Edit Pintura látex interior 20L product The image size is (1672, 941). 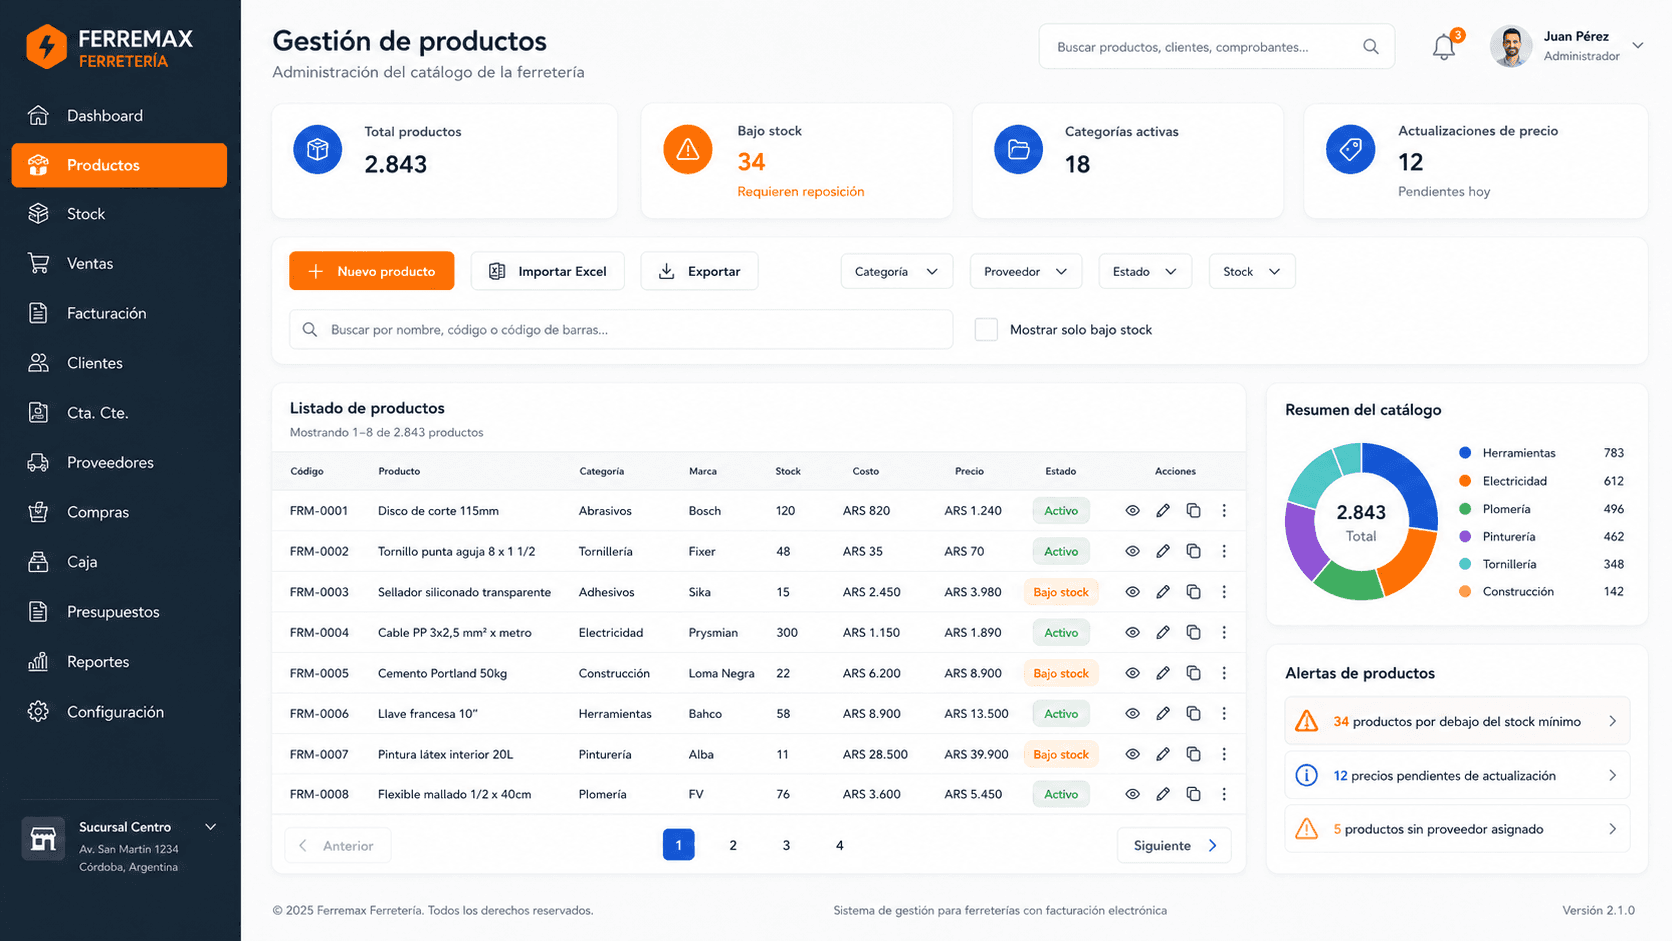coord(1163,754)
